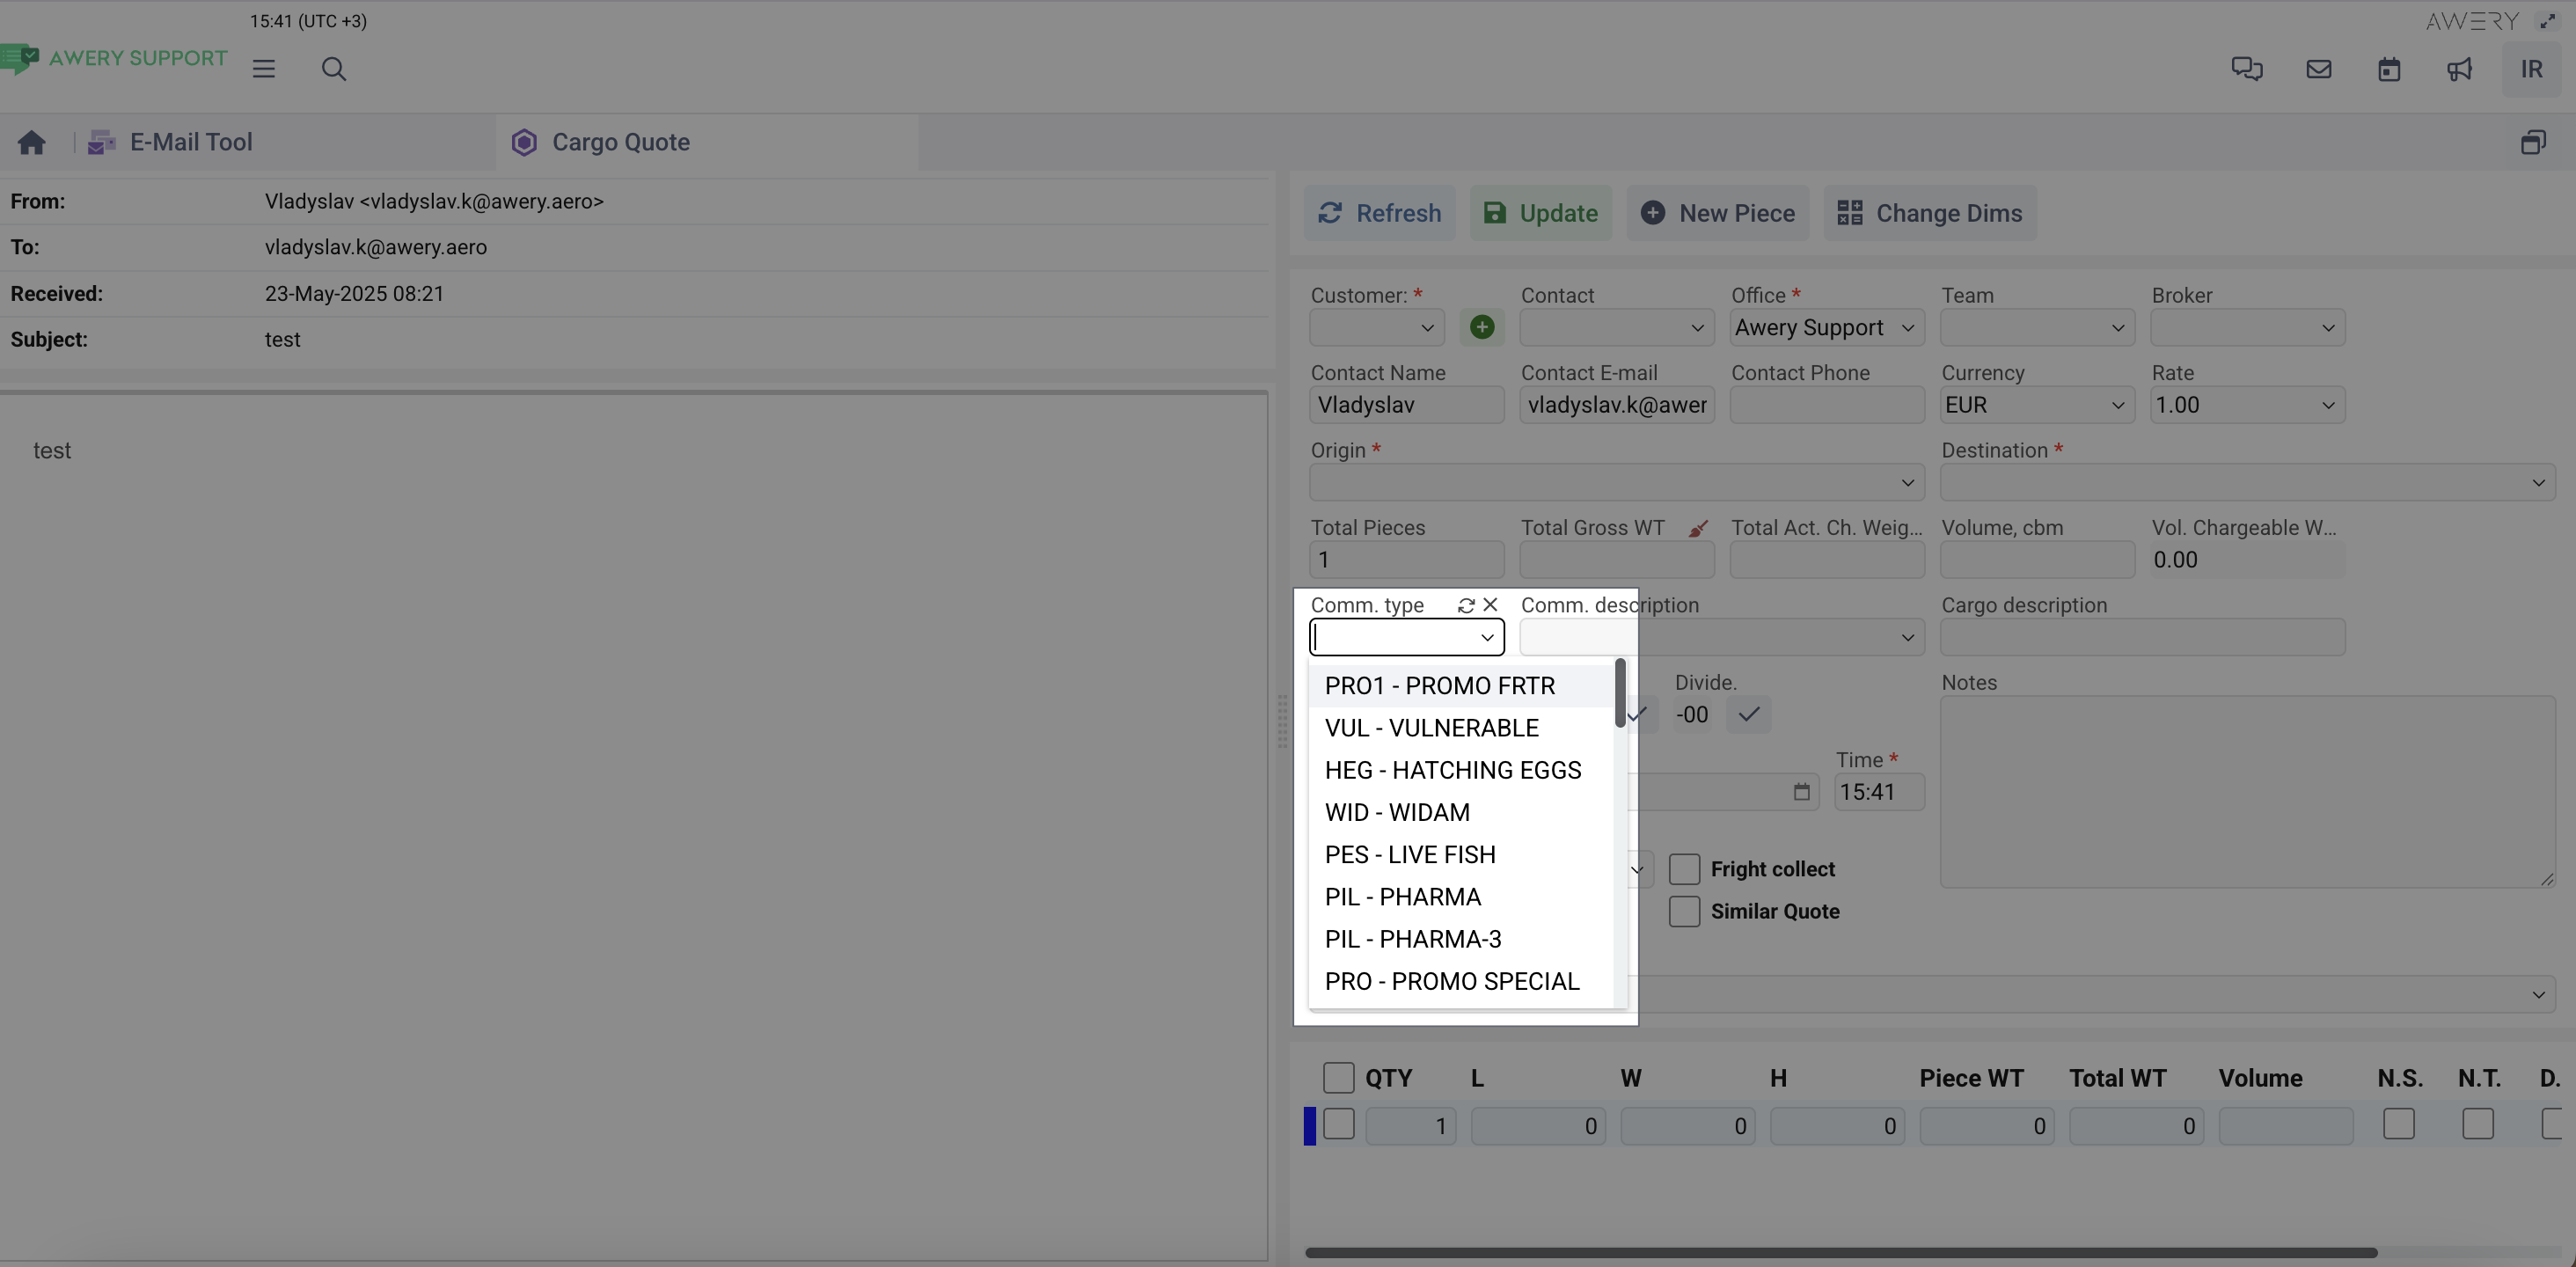Click the megaphone announcements icon
The height and width of the screenshot is (1267, 2576).
coord(2459,69)
